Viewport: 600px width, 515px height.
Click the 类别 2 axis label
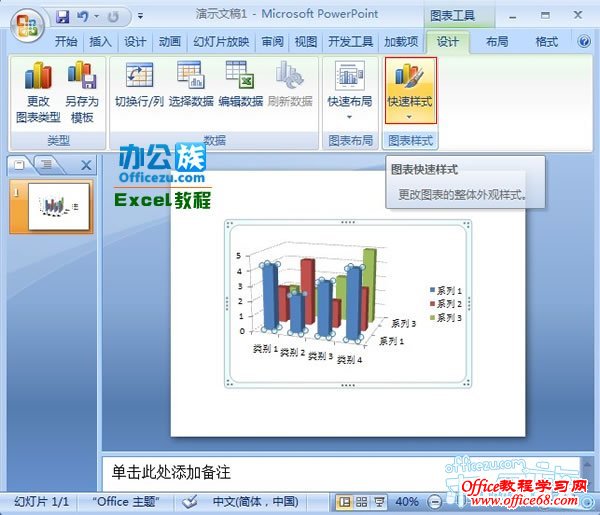pos(292,352)
